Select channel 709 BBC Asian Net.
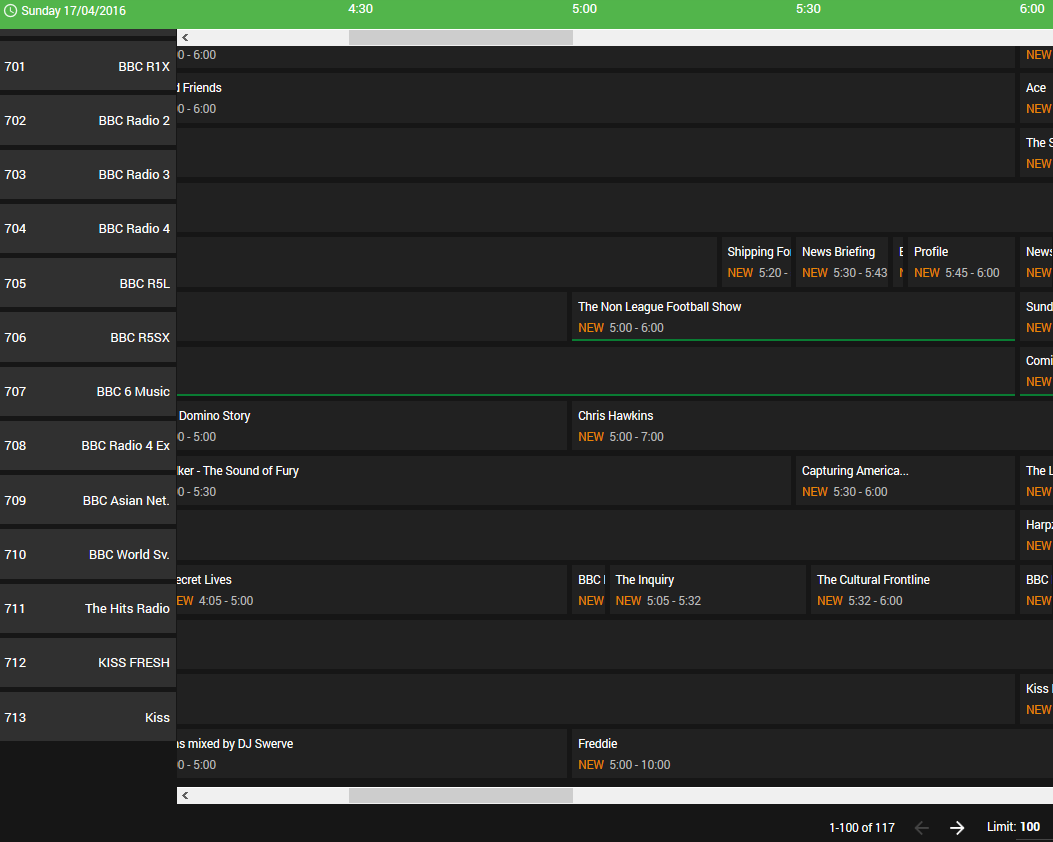Image resolution: width=1053 pixels, height=842 pixels. (x=88, y=500)
